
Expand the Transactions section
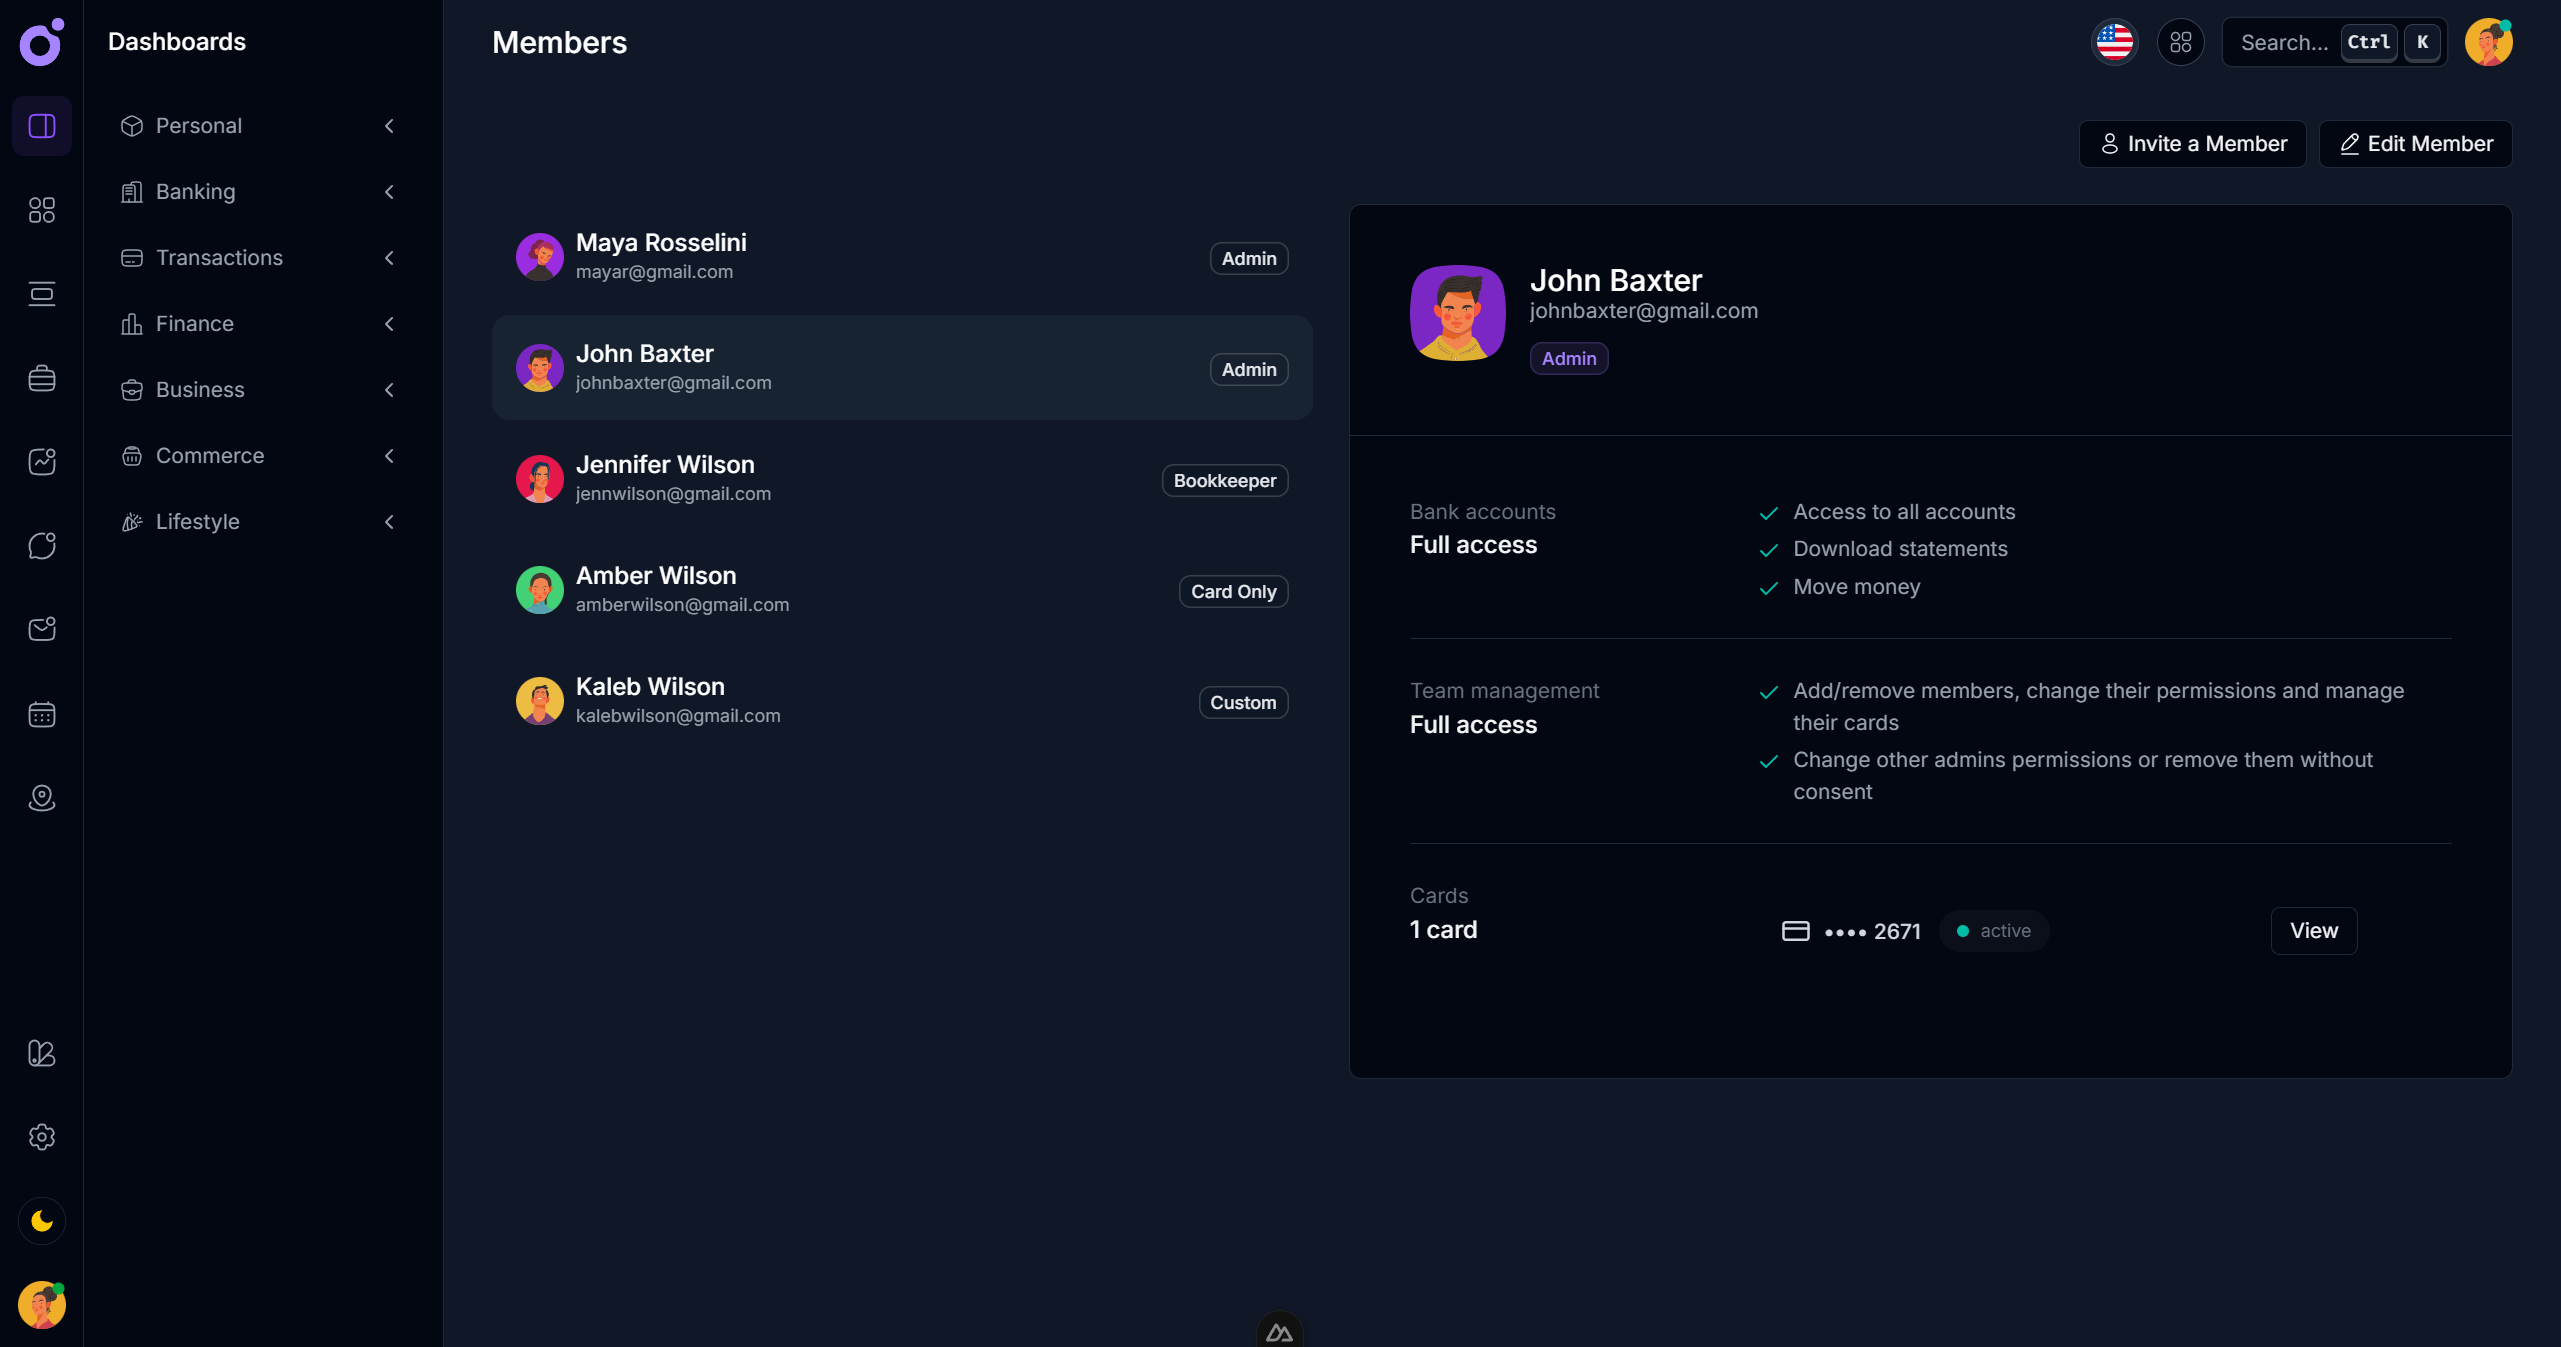click(x=389, y=258)
